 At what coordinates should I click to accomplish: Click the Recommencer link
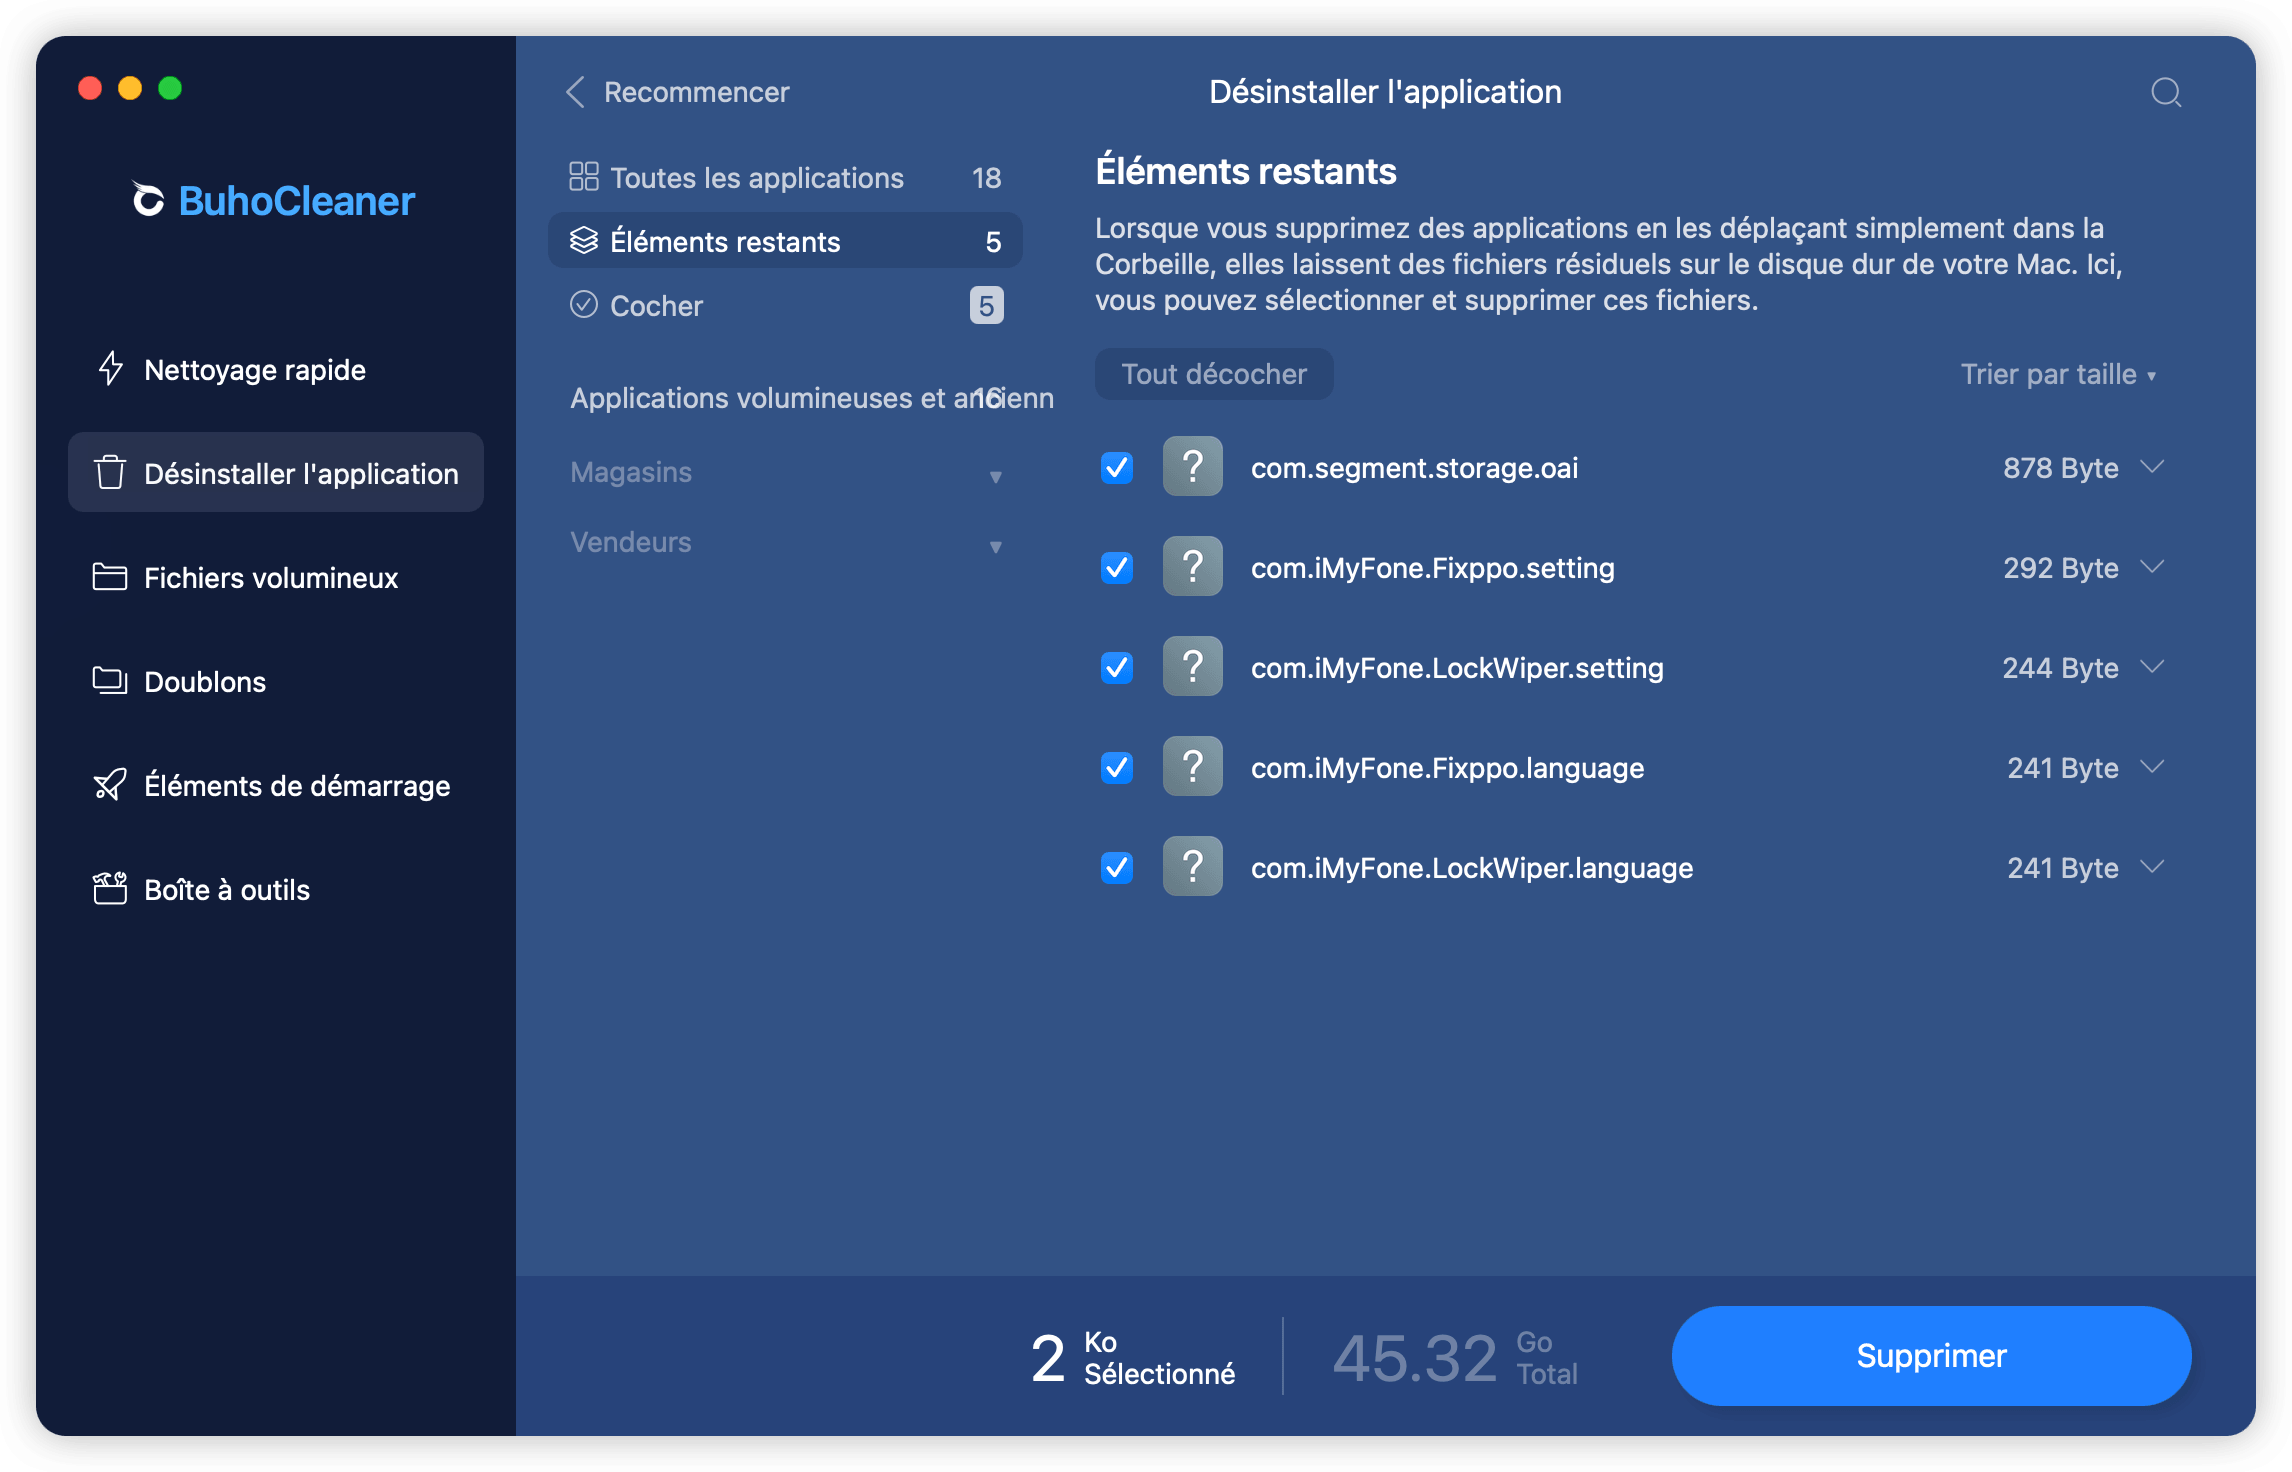[697, 92]
